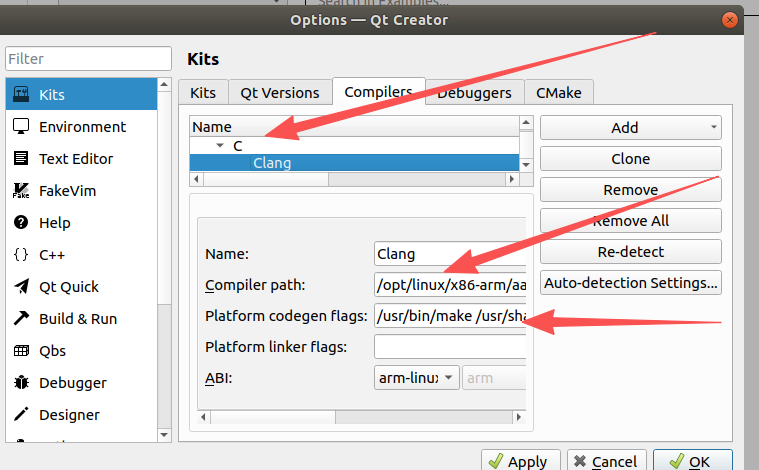Click the Re-detect button
Viewport: 759px width, 470px height.
click(x=630, y=252)
